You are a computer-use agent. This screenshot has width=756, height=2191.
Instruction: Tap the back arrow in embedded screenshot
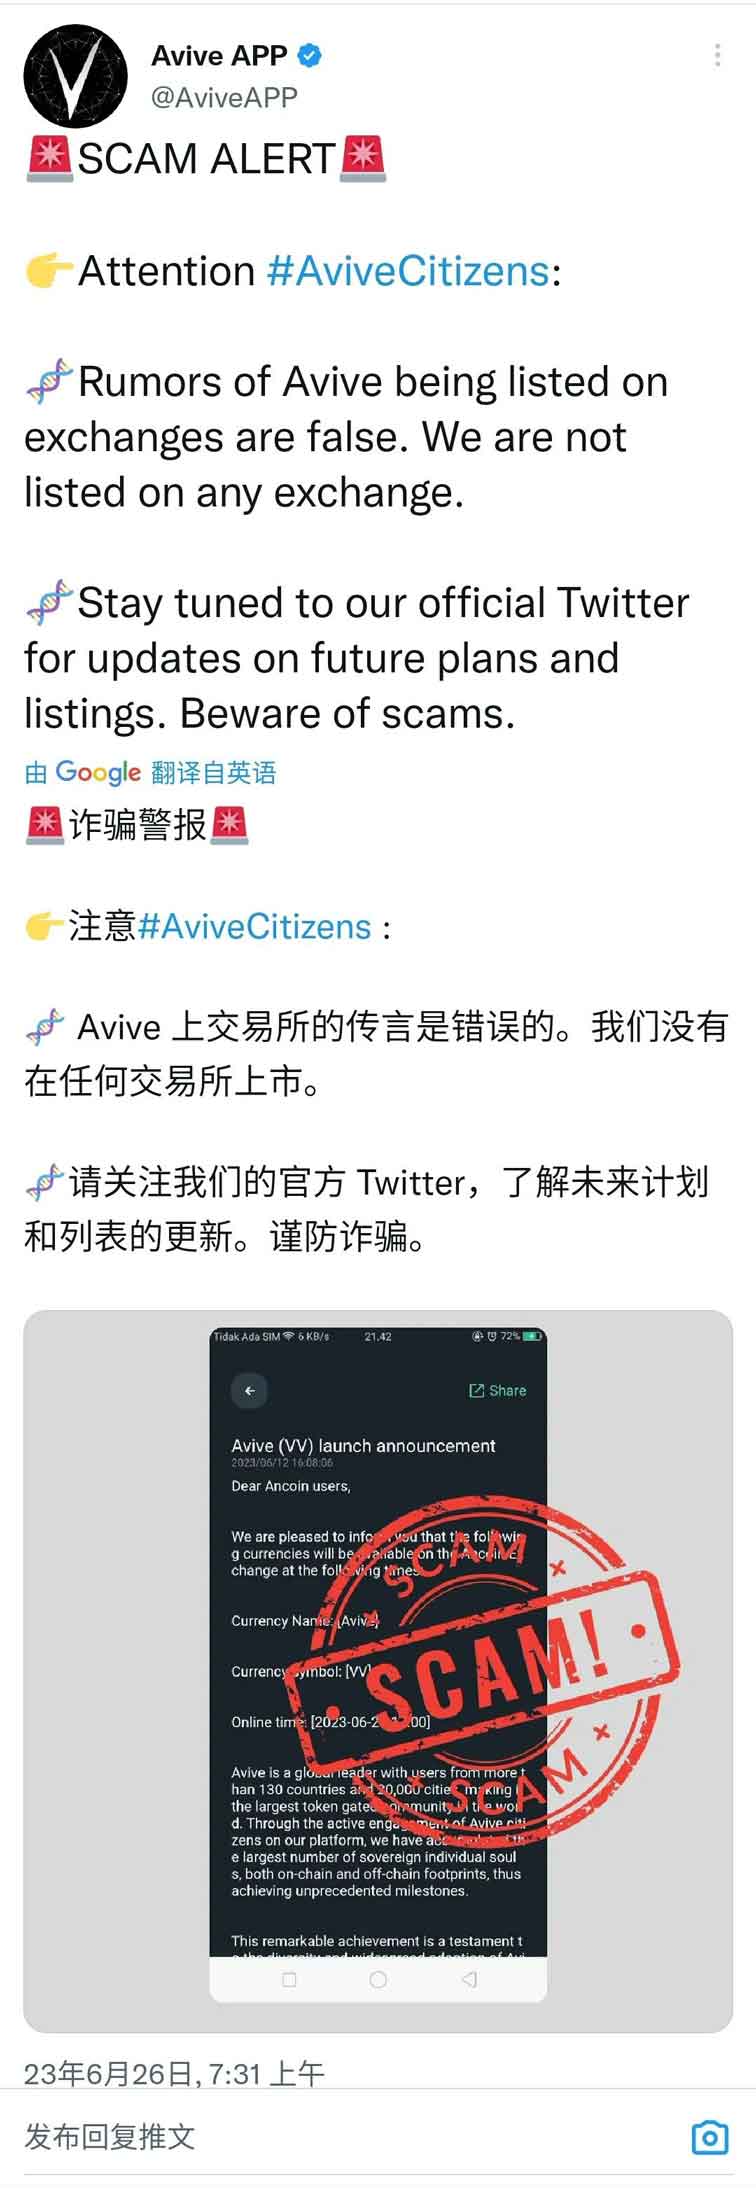coord(250,1390)
